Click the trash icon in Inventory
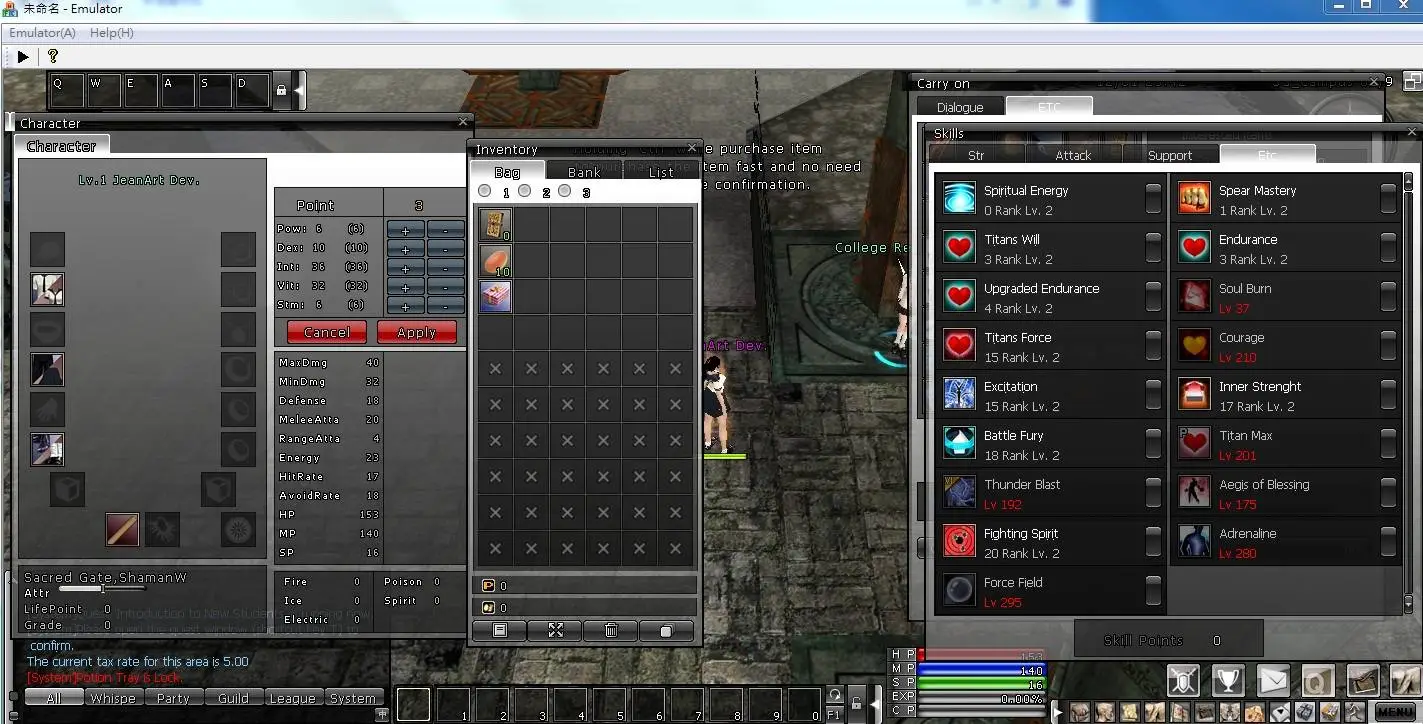The width and height of the screenshot is (1423, 724). click(x=611, y=631)
